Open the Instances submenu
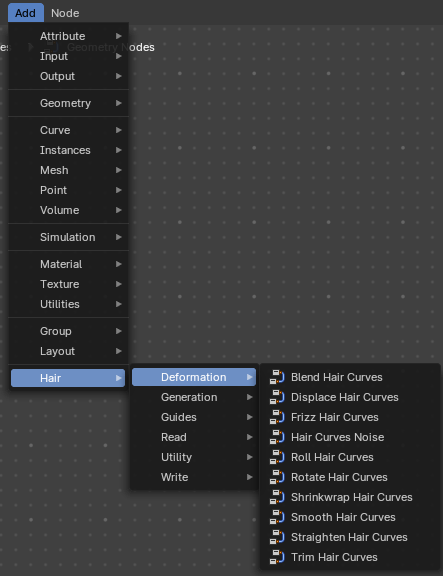The width and height of the screenshot is (443, 576). pyautogui.click(x=68, y=150)
